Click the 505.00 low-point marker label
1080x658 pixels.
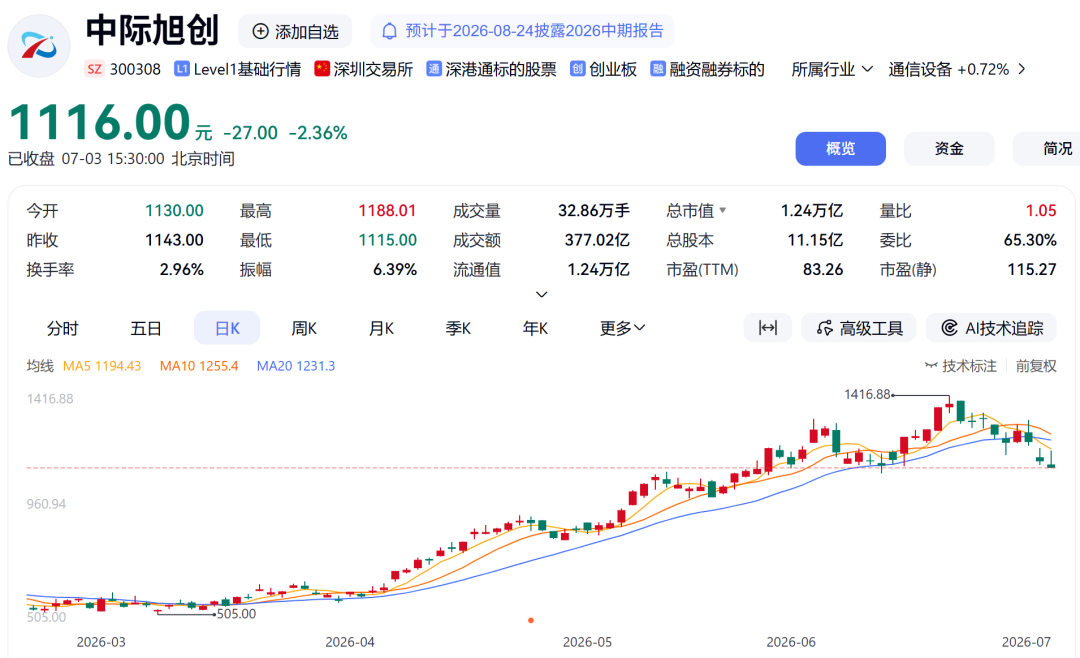point(236,613)
